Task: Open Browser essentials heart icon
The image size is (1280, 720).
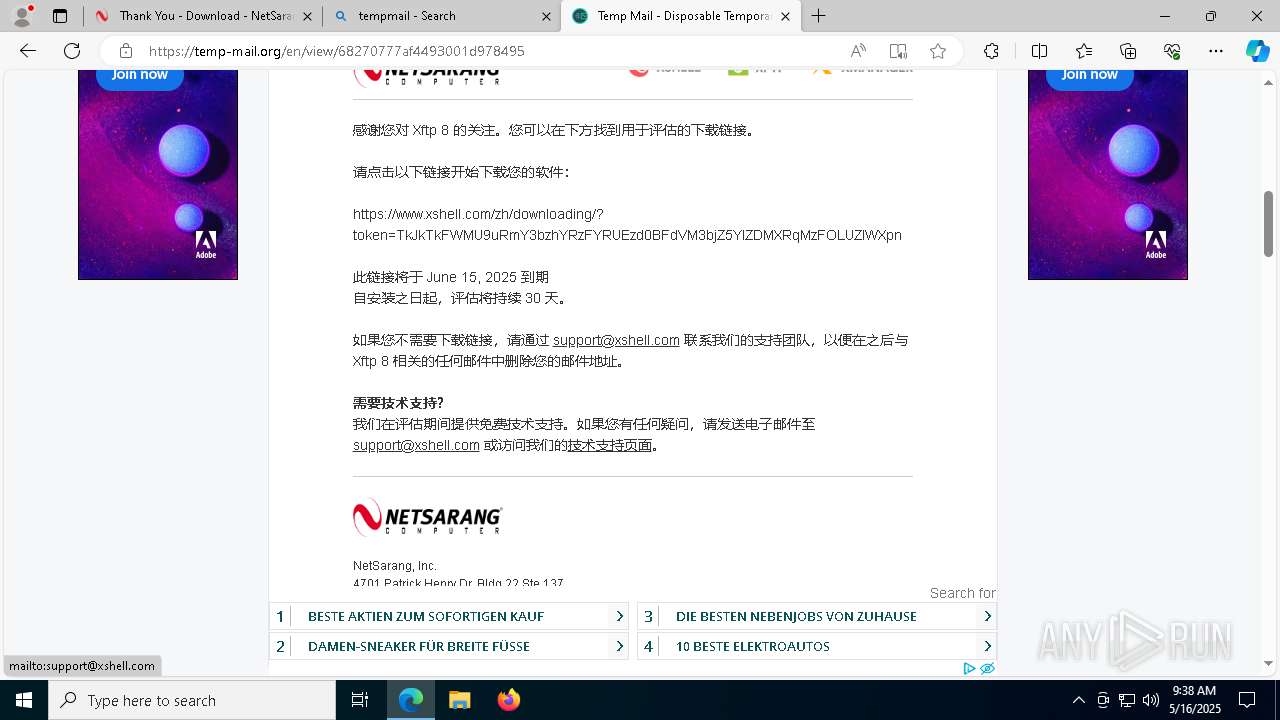Action: [1172, 51]
